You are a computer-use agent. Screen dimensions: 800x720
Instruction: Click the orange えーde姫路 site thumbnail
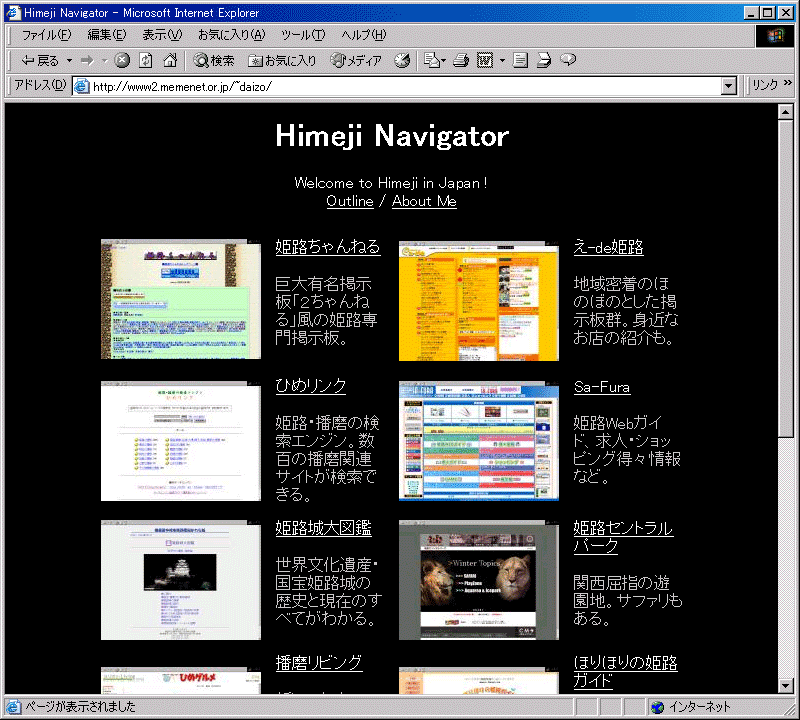(479, 301)
